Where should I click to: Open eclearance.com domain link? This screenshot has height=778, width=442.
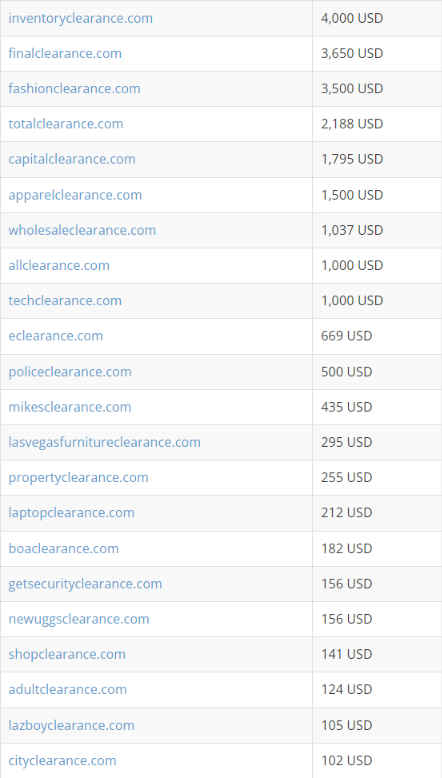click(56, 336)
